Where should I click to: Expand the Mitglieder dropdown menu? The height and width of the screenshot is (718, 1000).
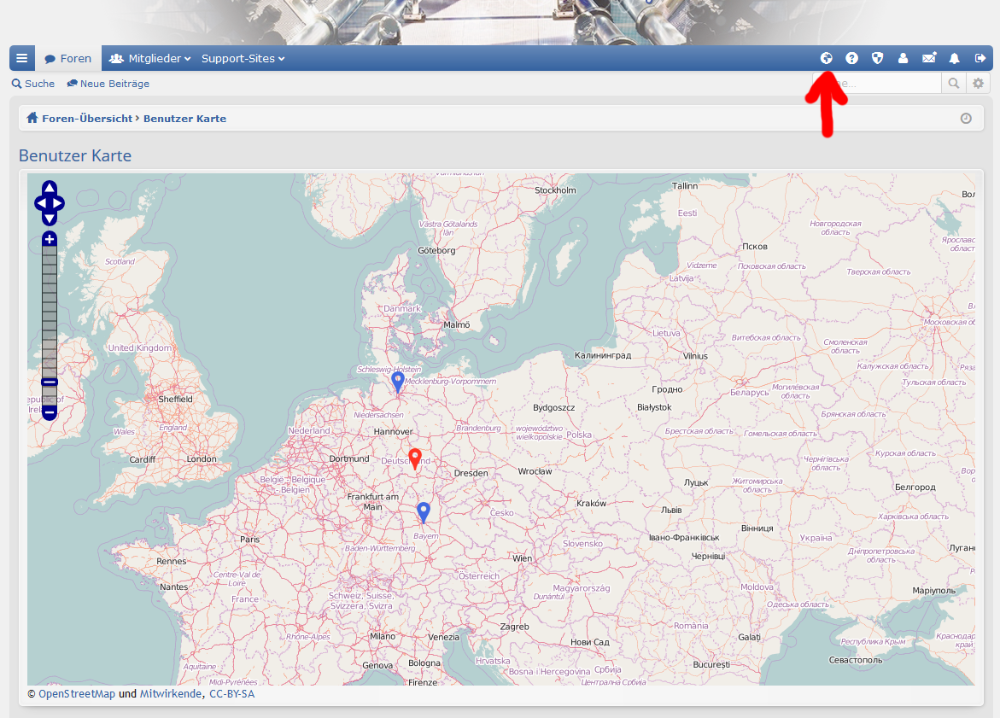(150, 58)
